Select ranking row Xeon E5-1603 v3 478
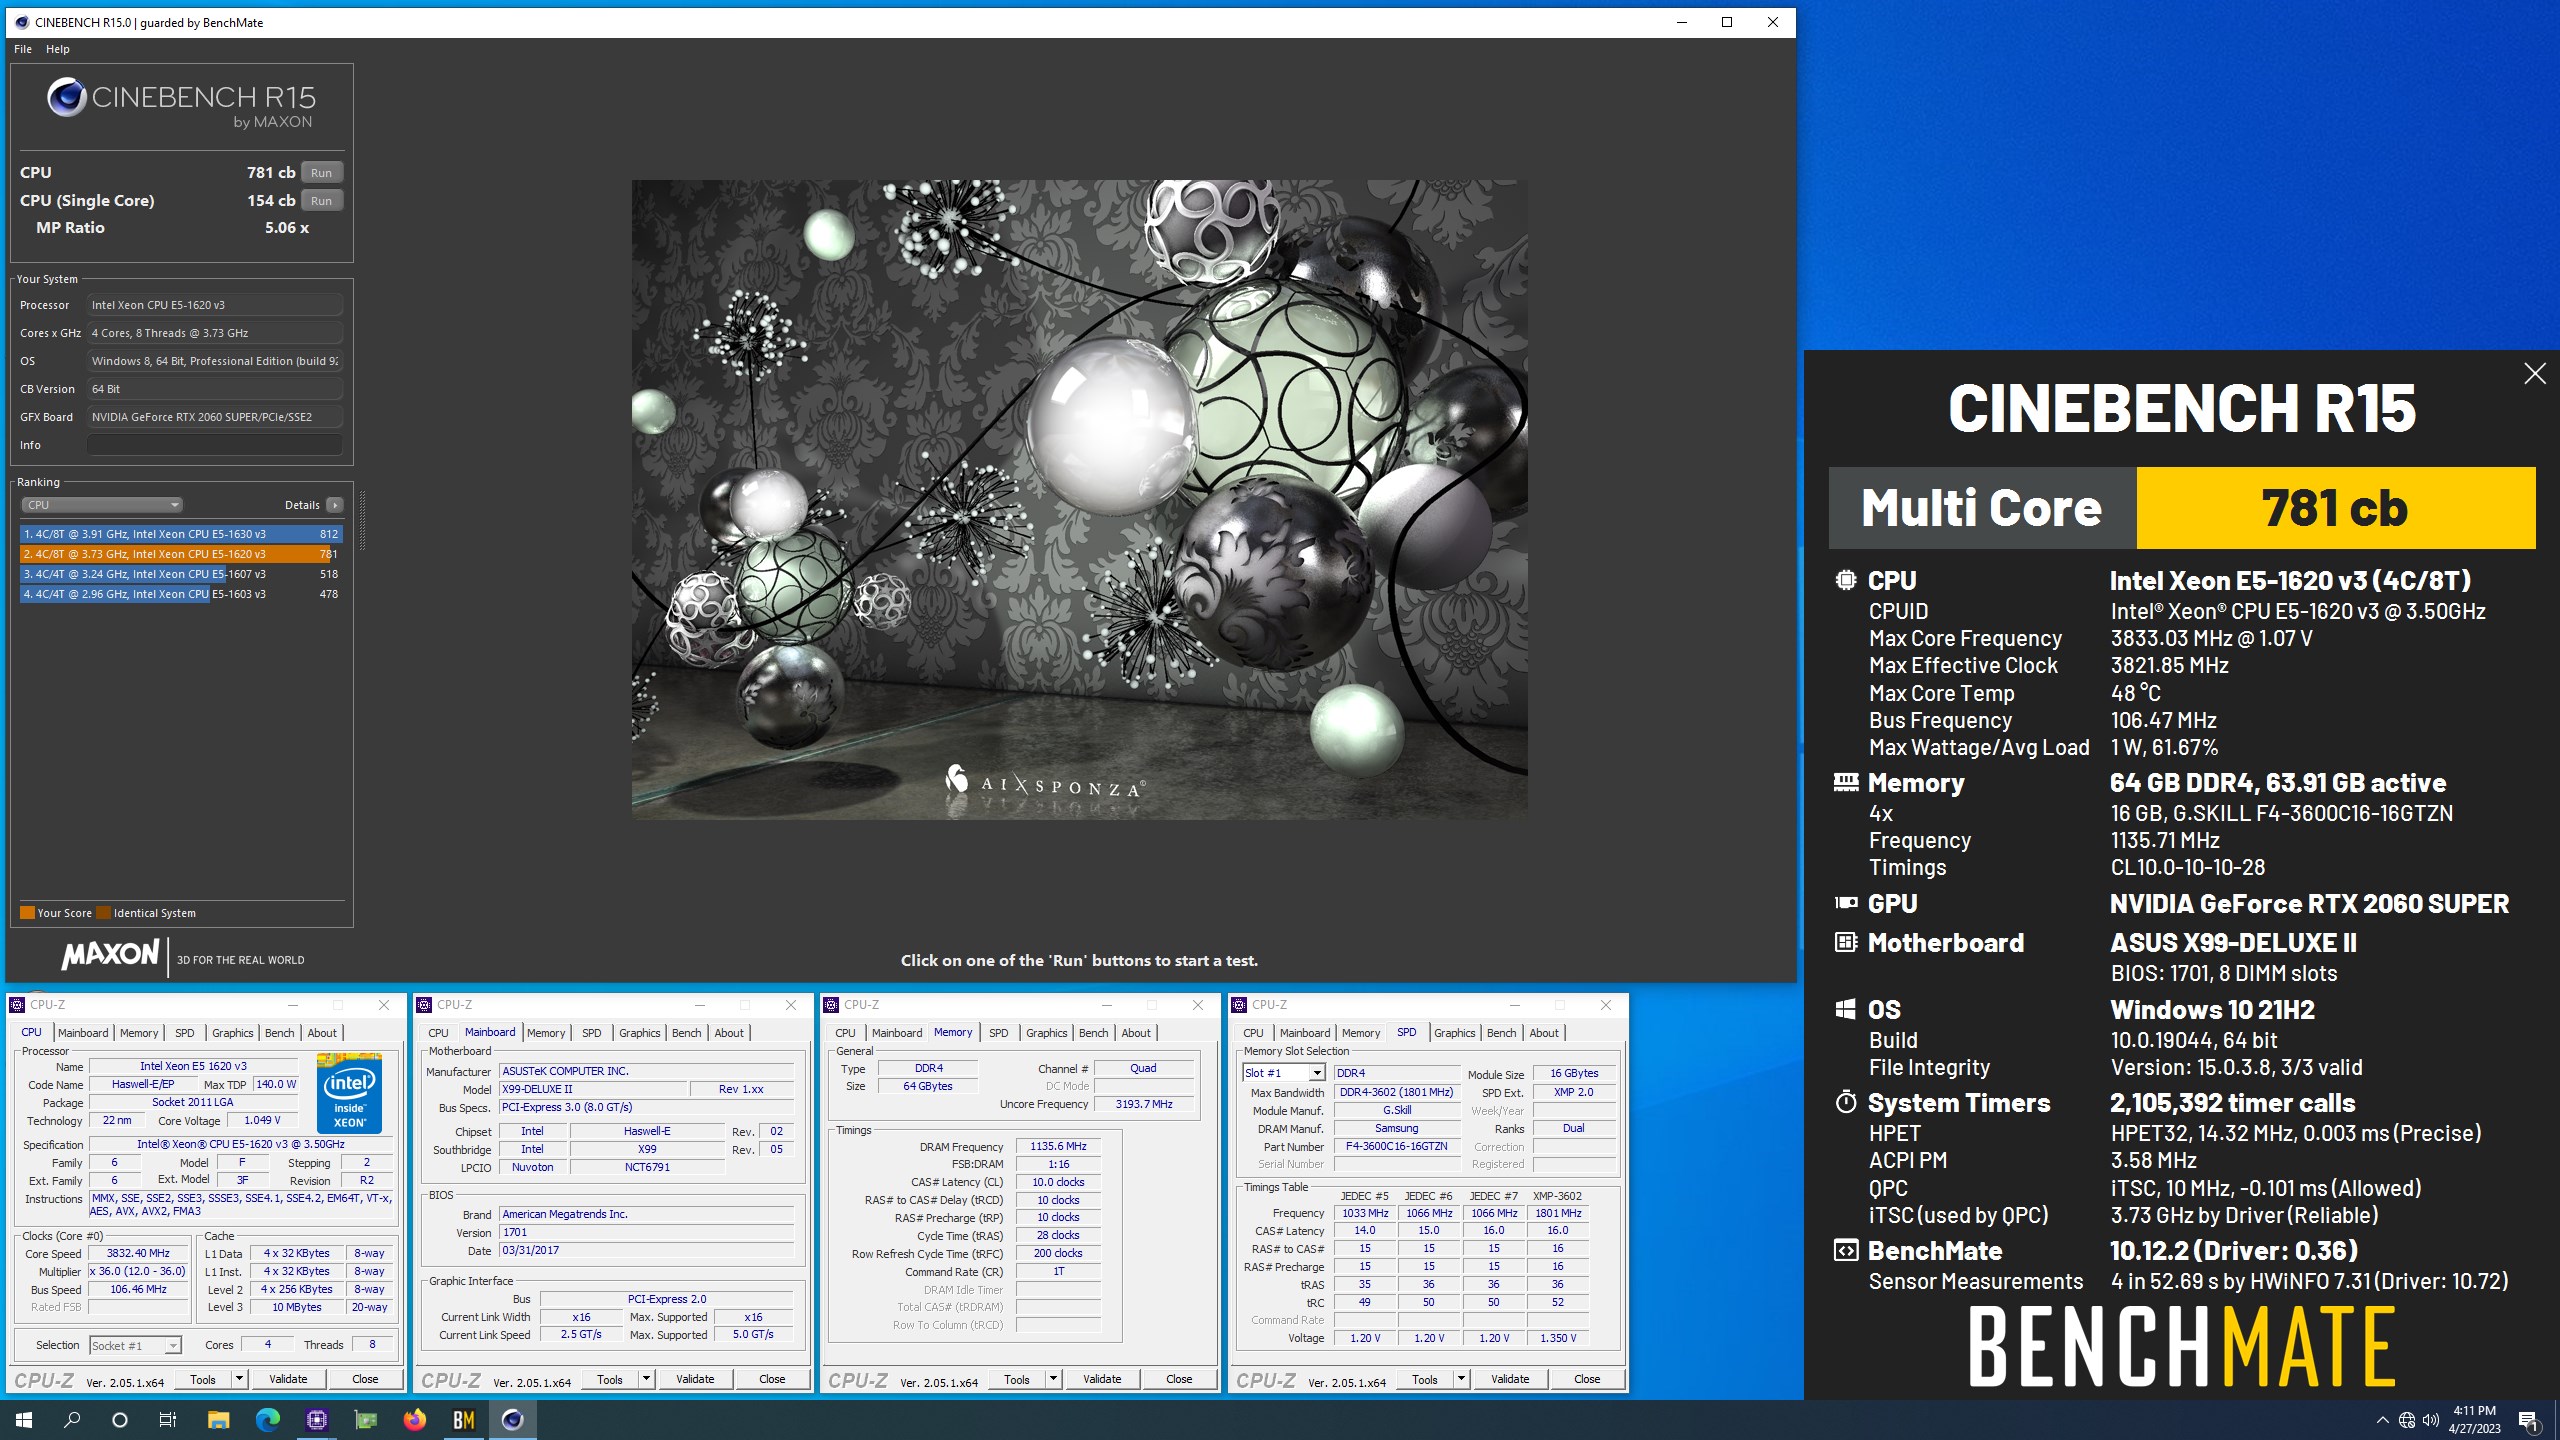 [180, 594]
